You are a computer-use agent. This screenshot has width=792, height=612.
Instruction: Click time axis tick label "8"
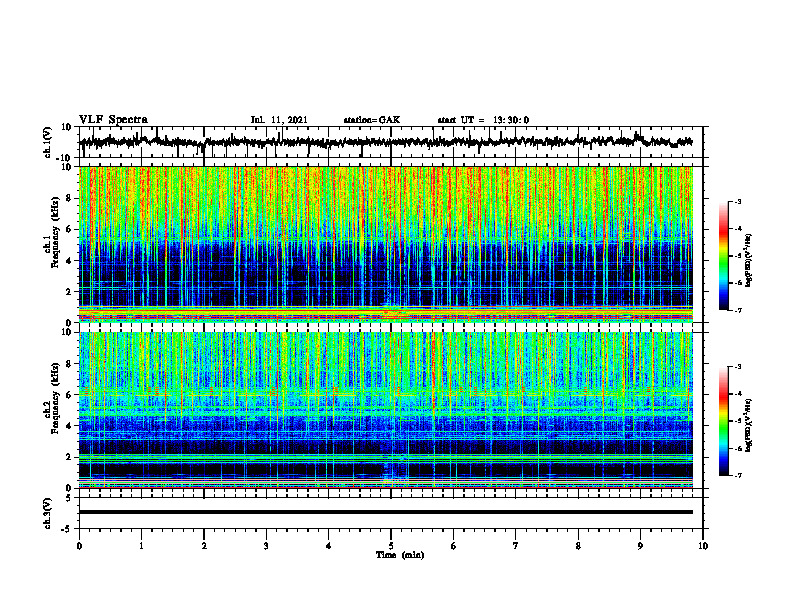click(578, 546)
